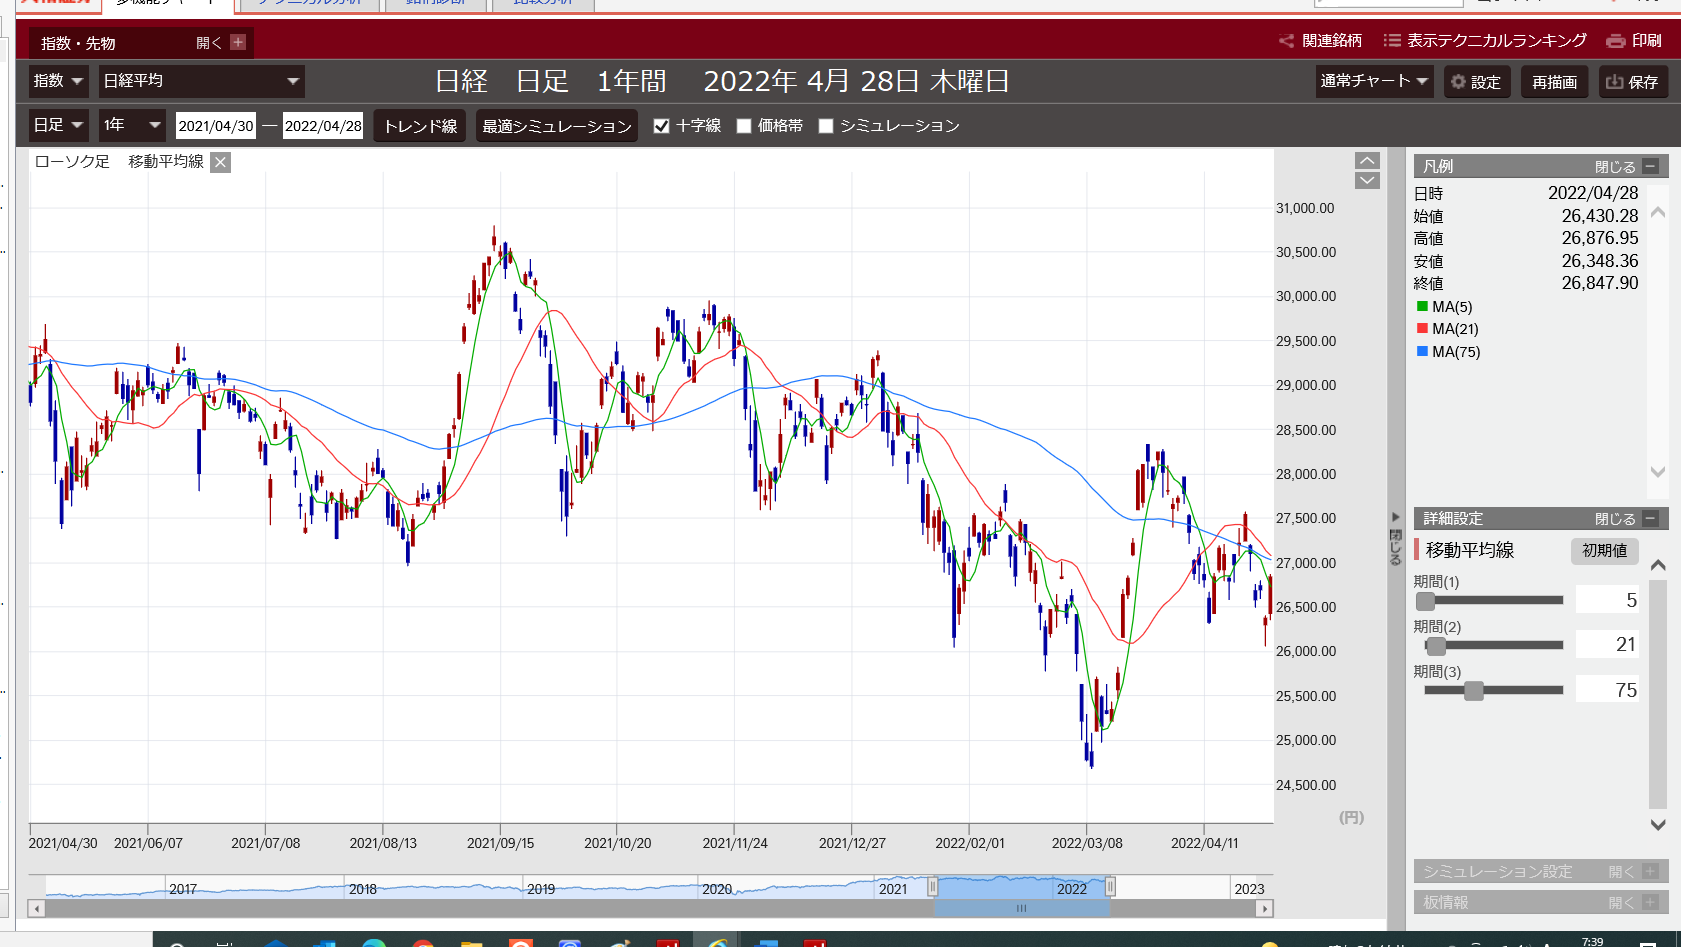The width and height of the screenshot is (1681, 947).
Task: Click the MA(5) green legend swatch
Action: [1422, 306]
